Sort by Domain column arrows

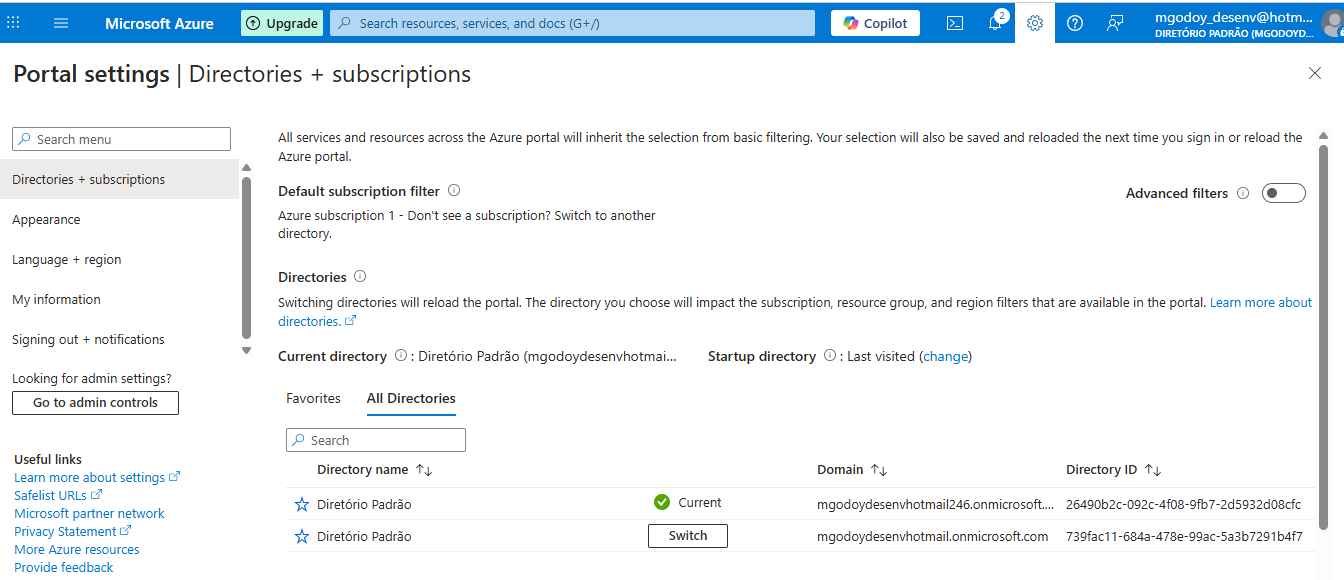879,470
